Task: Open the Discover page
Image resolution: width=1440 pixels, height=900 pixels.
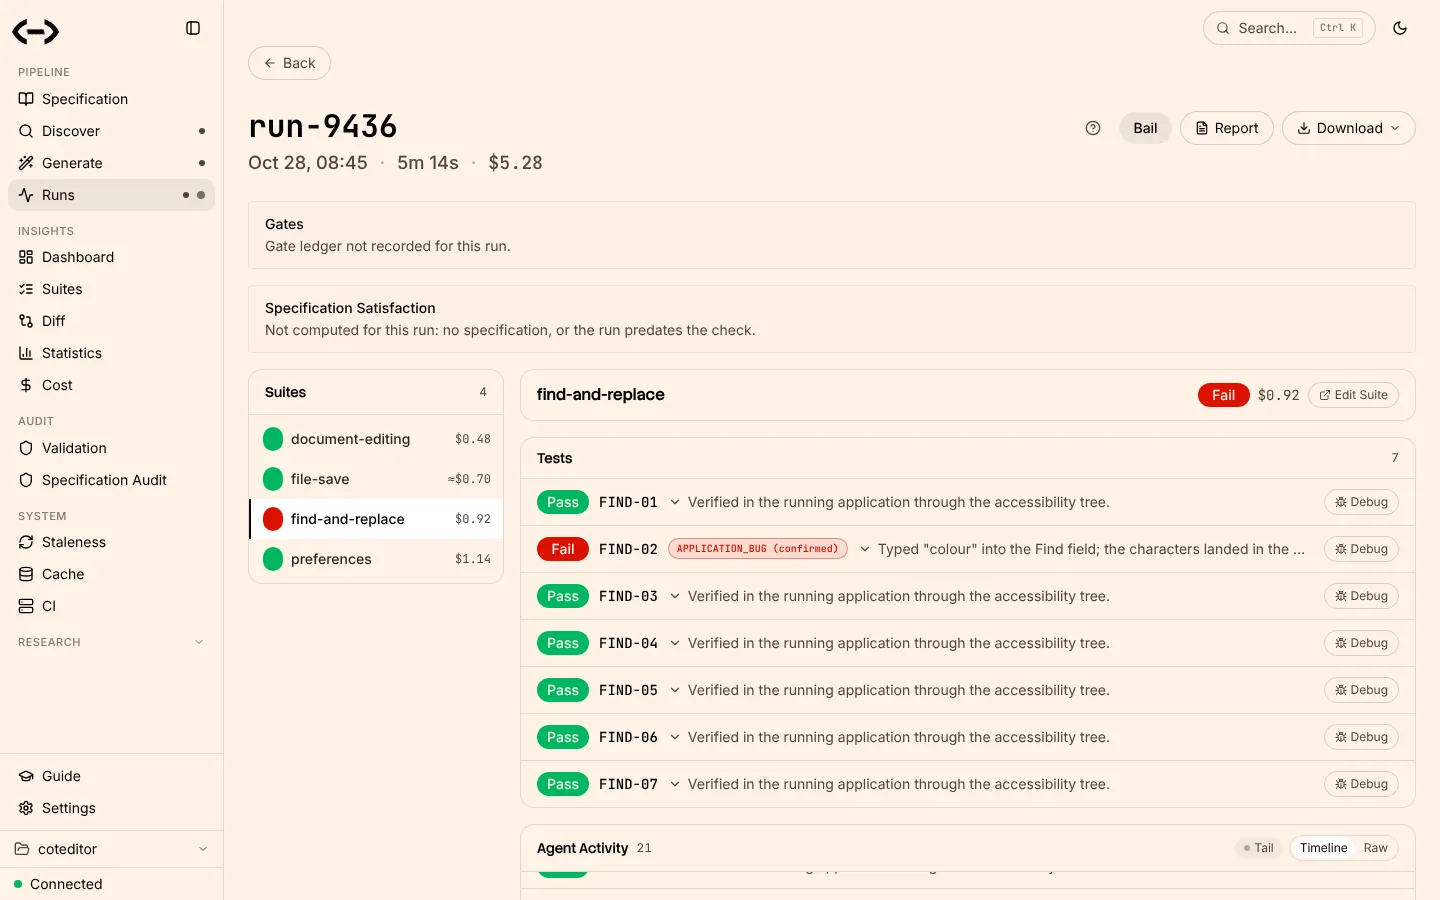Action: (111, 131)
